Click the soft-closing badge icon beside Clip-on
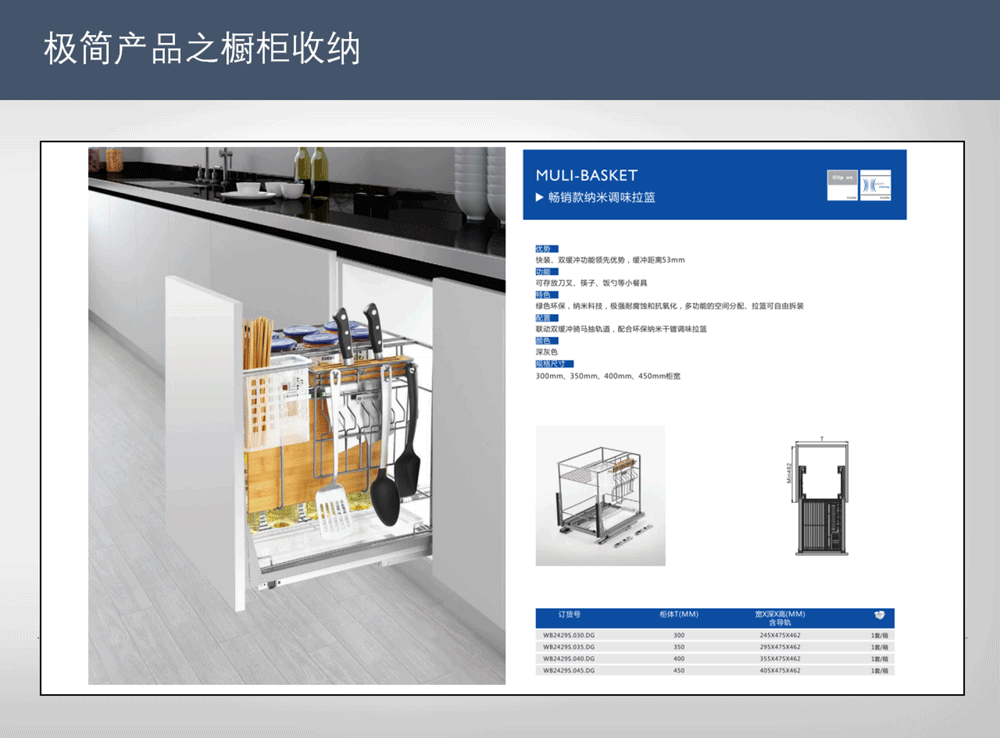The height and width of the screenshot is (738, 1000). click(x=876, y=185)
